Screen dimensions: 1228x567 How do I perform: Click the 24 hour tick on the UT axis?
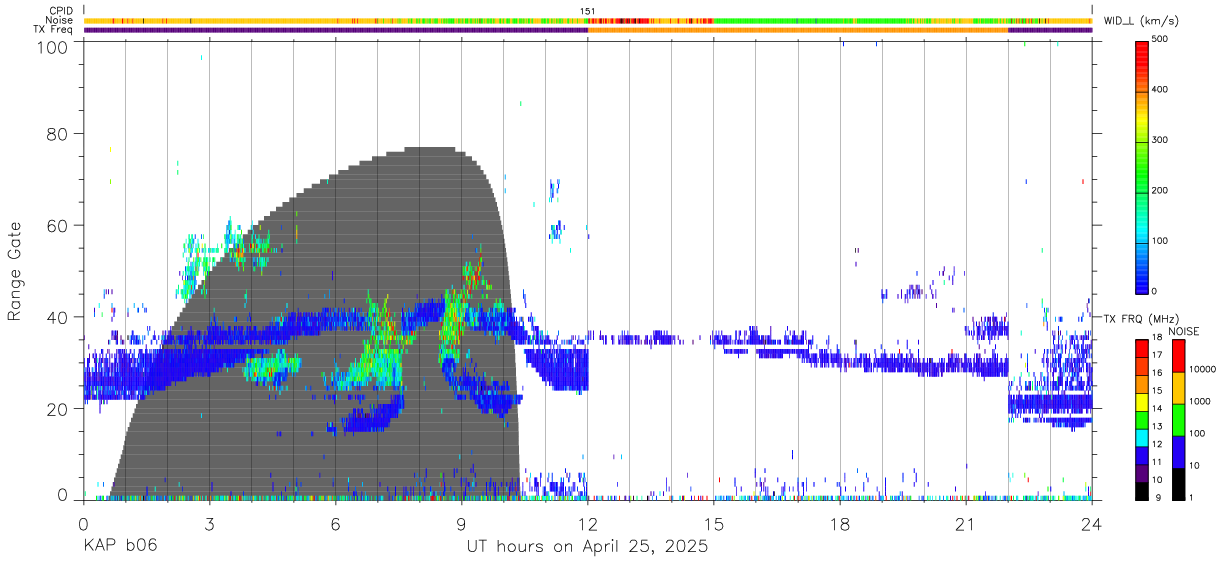click(1091, 524)
